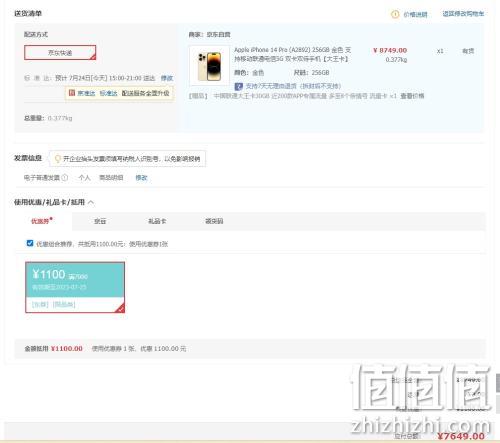
Task: Click the page vertical scrollbar handle
Action: pyautogui.click(x=498, y=383)
